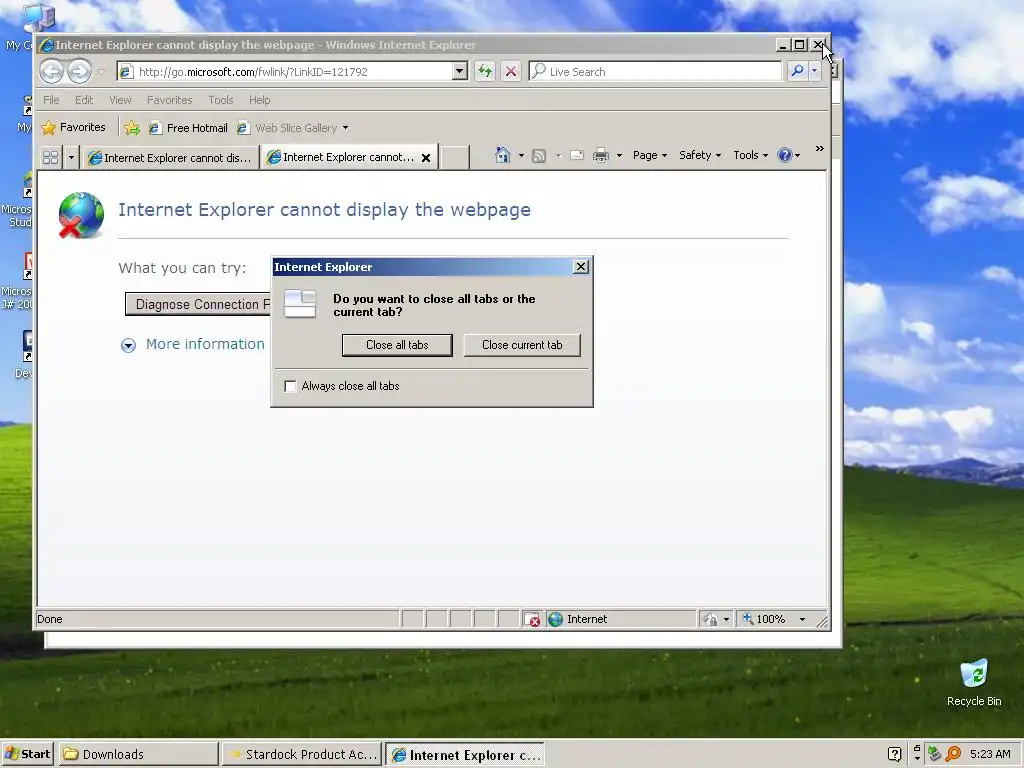Close the second Internet Explorer tab
Viewport: 1024px width, 768px height.
coord(426,158)
